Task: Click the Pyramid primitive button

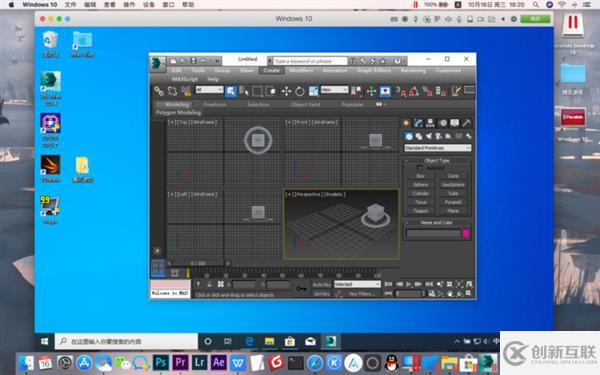Action: (x=453, y=202)
